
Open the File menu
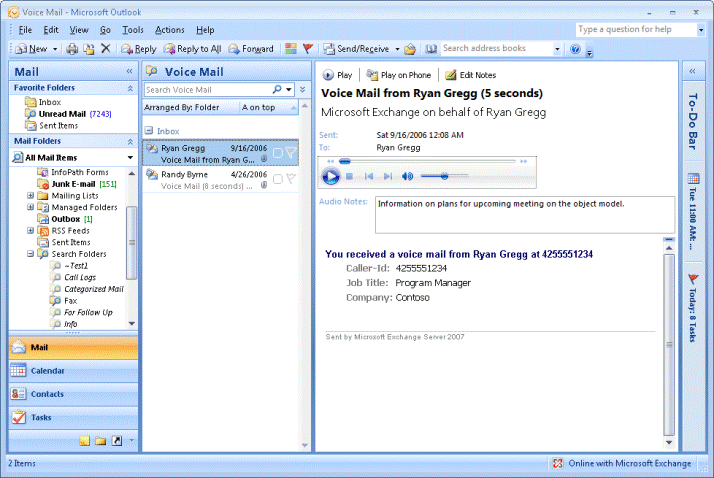(25, 30)
